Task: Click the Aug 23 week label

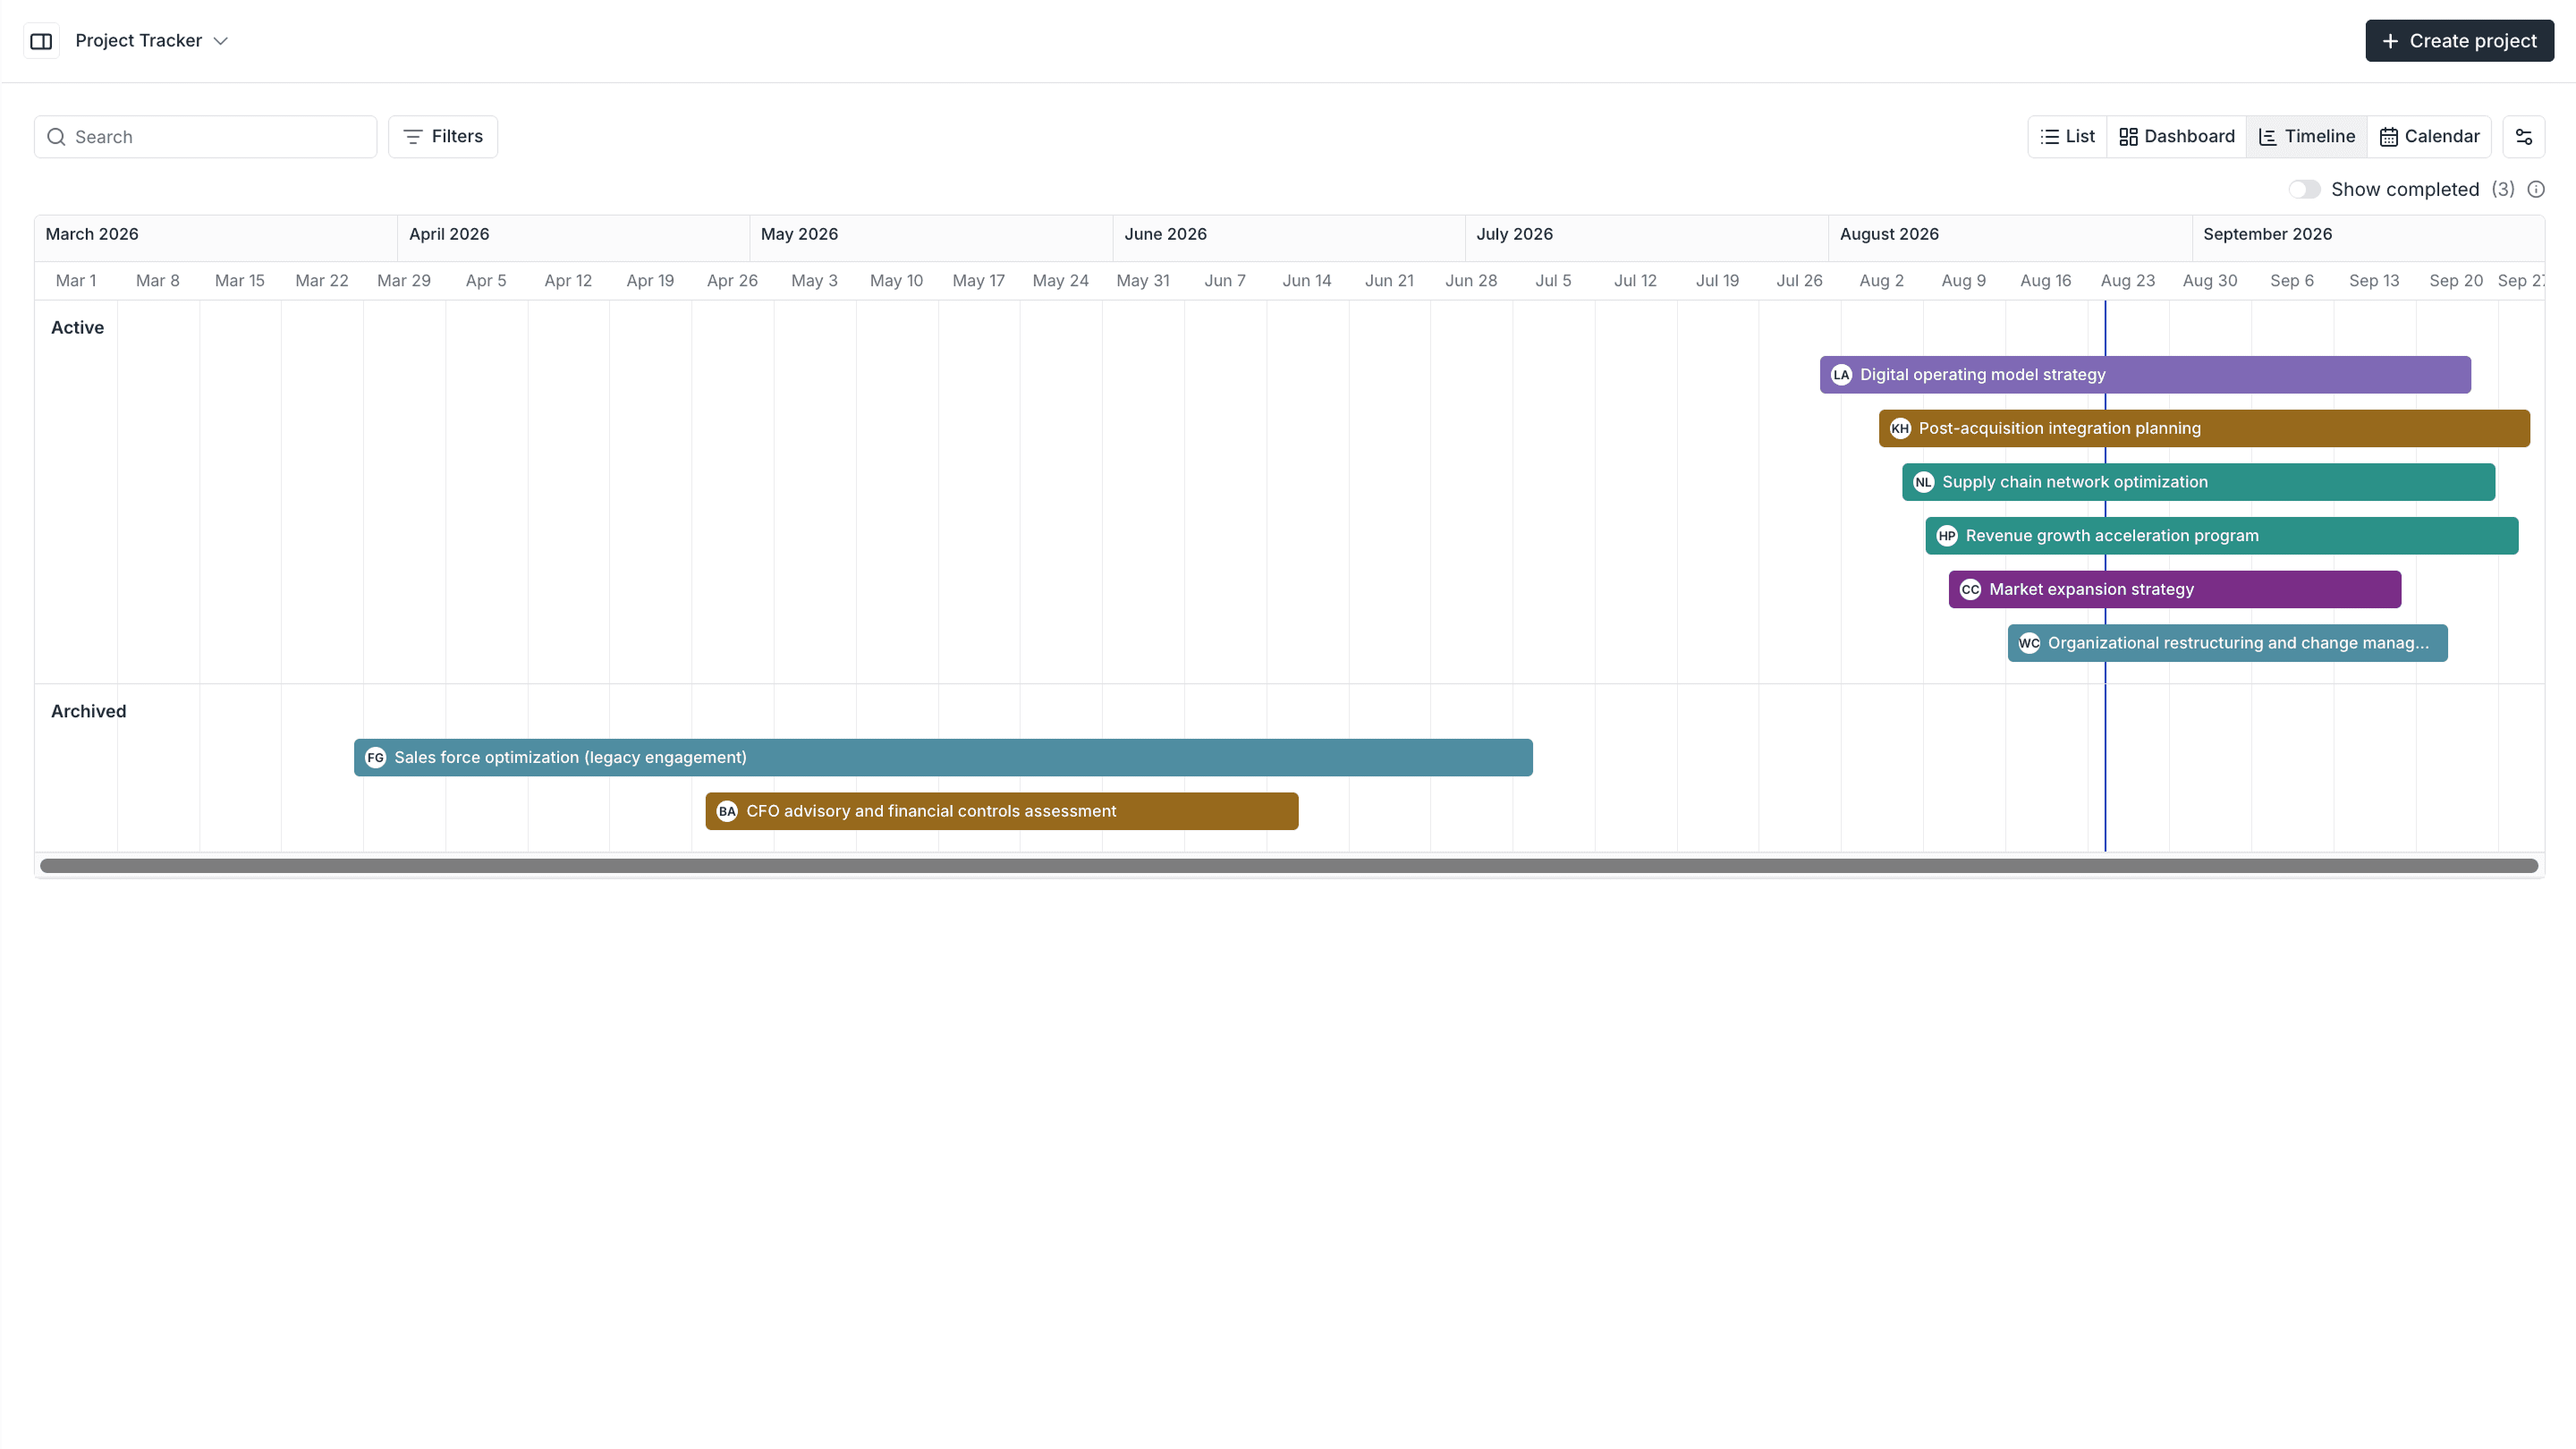Action: point(2127,281)
